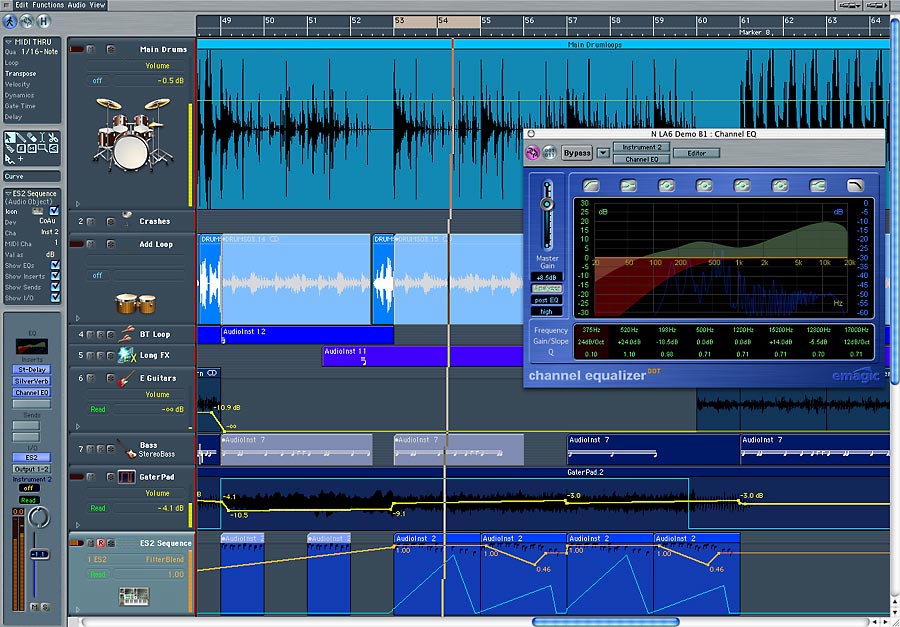Toggle record enable on ES2 Sequence track

point(100,543)
